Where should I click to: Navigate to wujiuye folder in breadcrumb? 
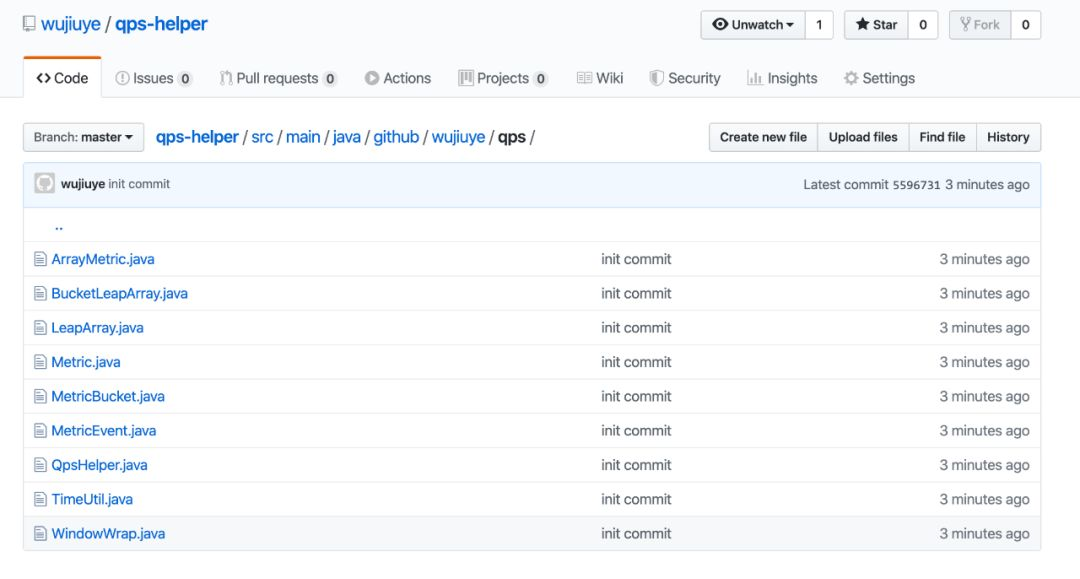pos(459,137)
